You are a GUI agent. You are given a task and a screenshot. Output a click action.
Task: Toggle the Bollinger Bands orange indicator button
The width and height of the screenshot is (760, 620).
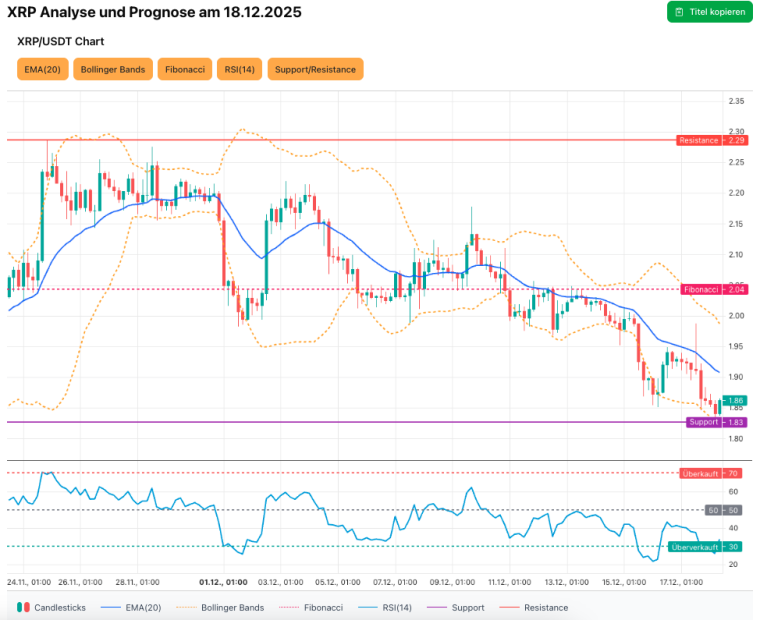(113, 69)
